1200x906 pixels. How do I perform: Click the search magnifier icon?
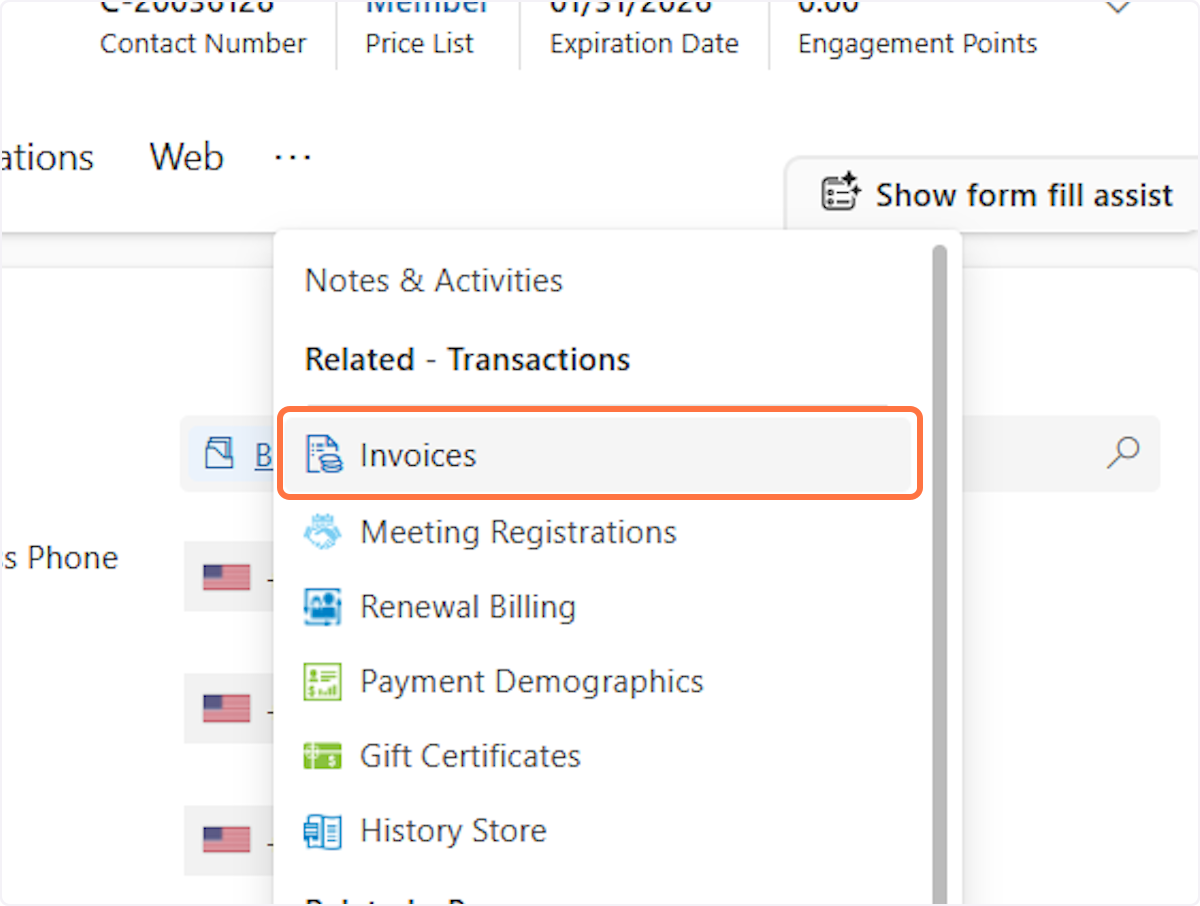pos(1123,453)
